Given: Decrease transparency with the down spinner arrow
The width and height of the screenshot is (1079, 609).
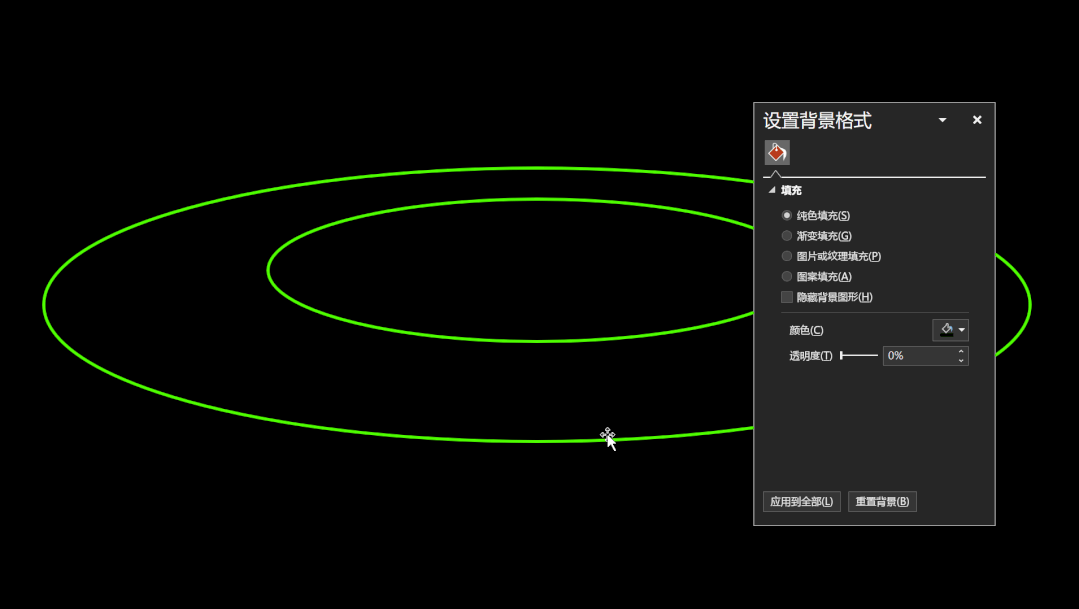Looking at the screenshot, I should (x=961, y=360).
